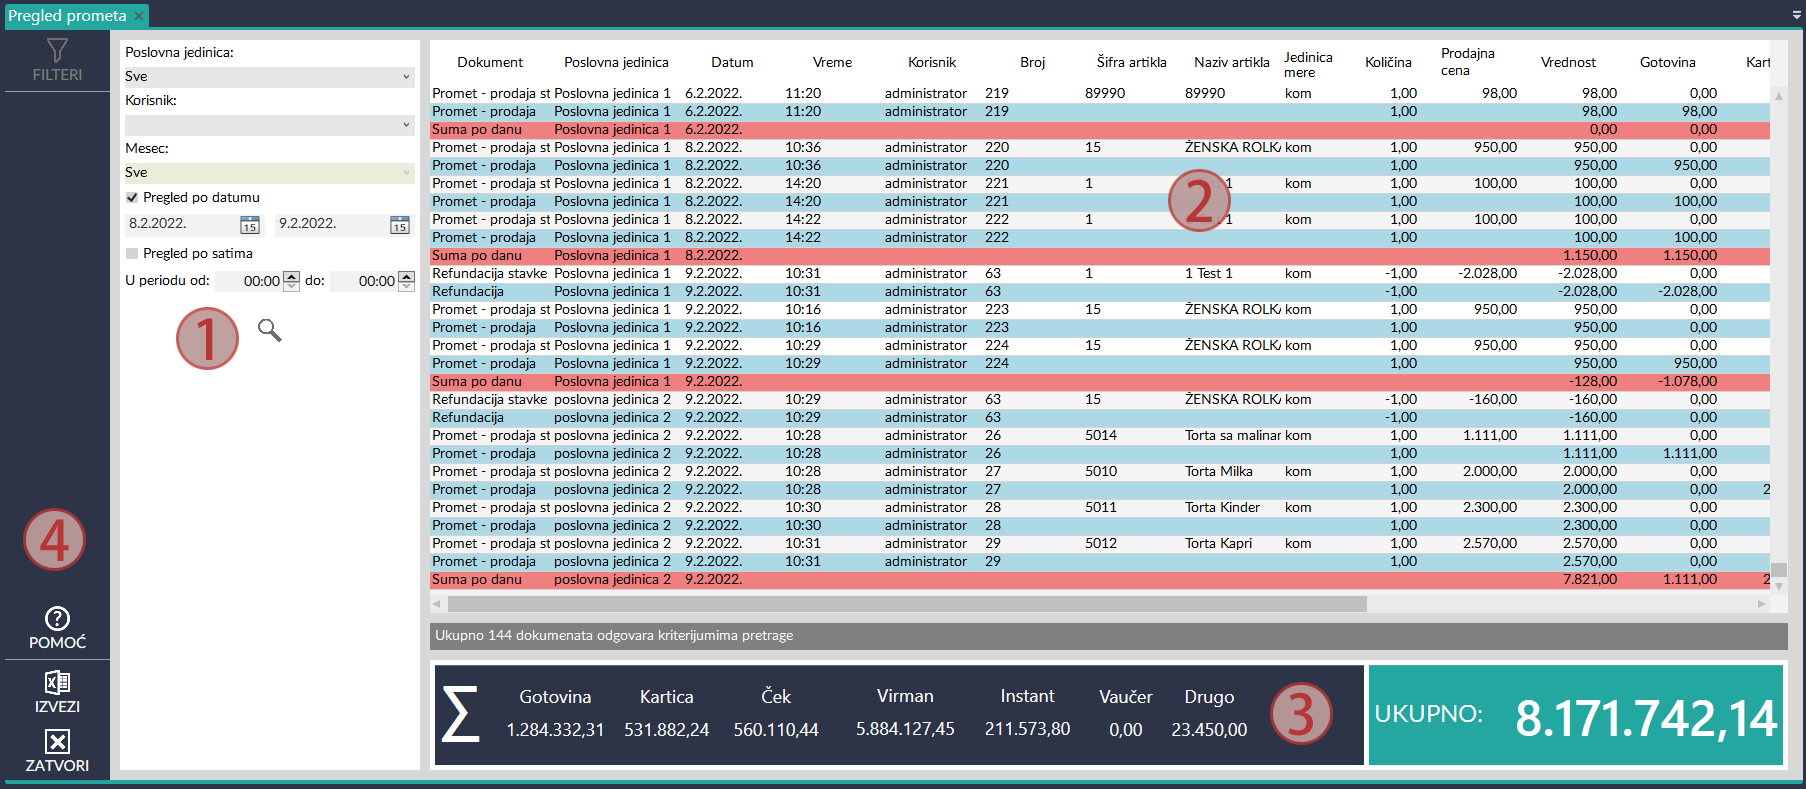Screen dimensions: 1806x789
Task: Click the vertical scrollbar thumb
Action: (x=1779, y=570)
